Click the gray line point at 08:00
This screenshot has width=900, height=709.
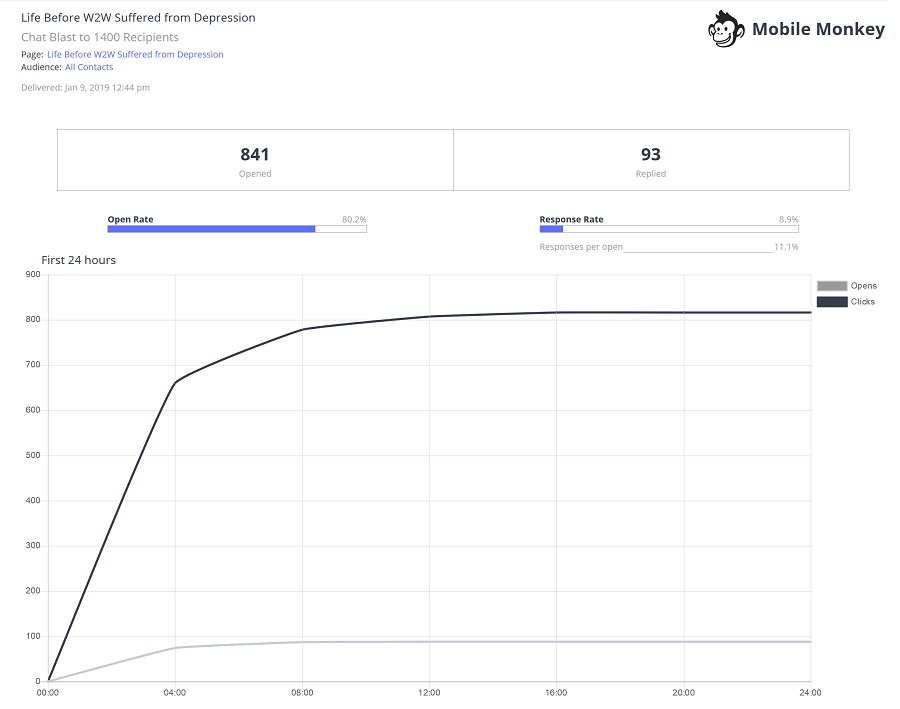302,642
